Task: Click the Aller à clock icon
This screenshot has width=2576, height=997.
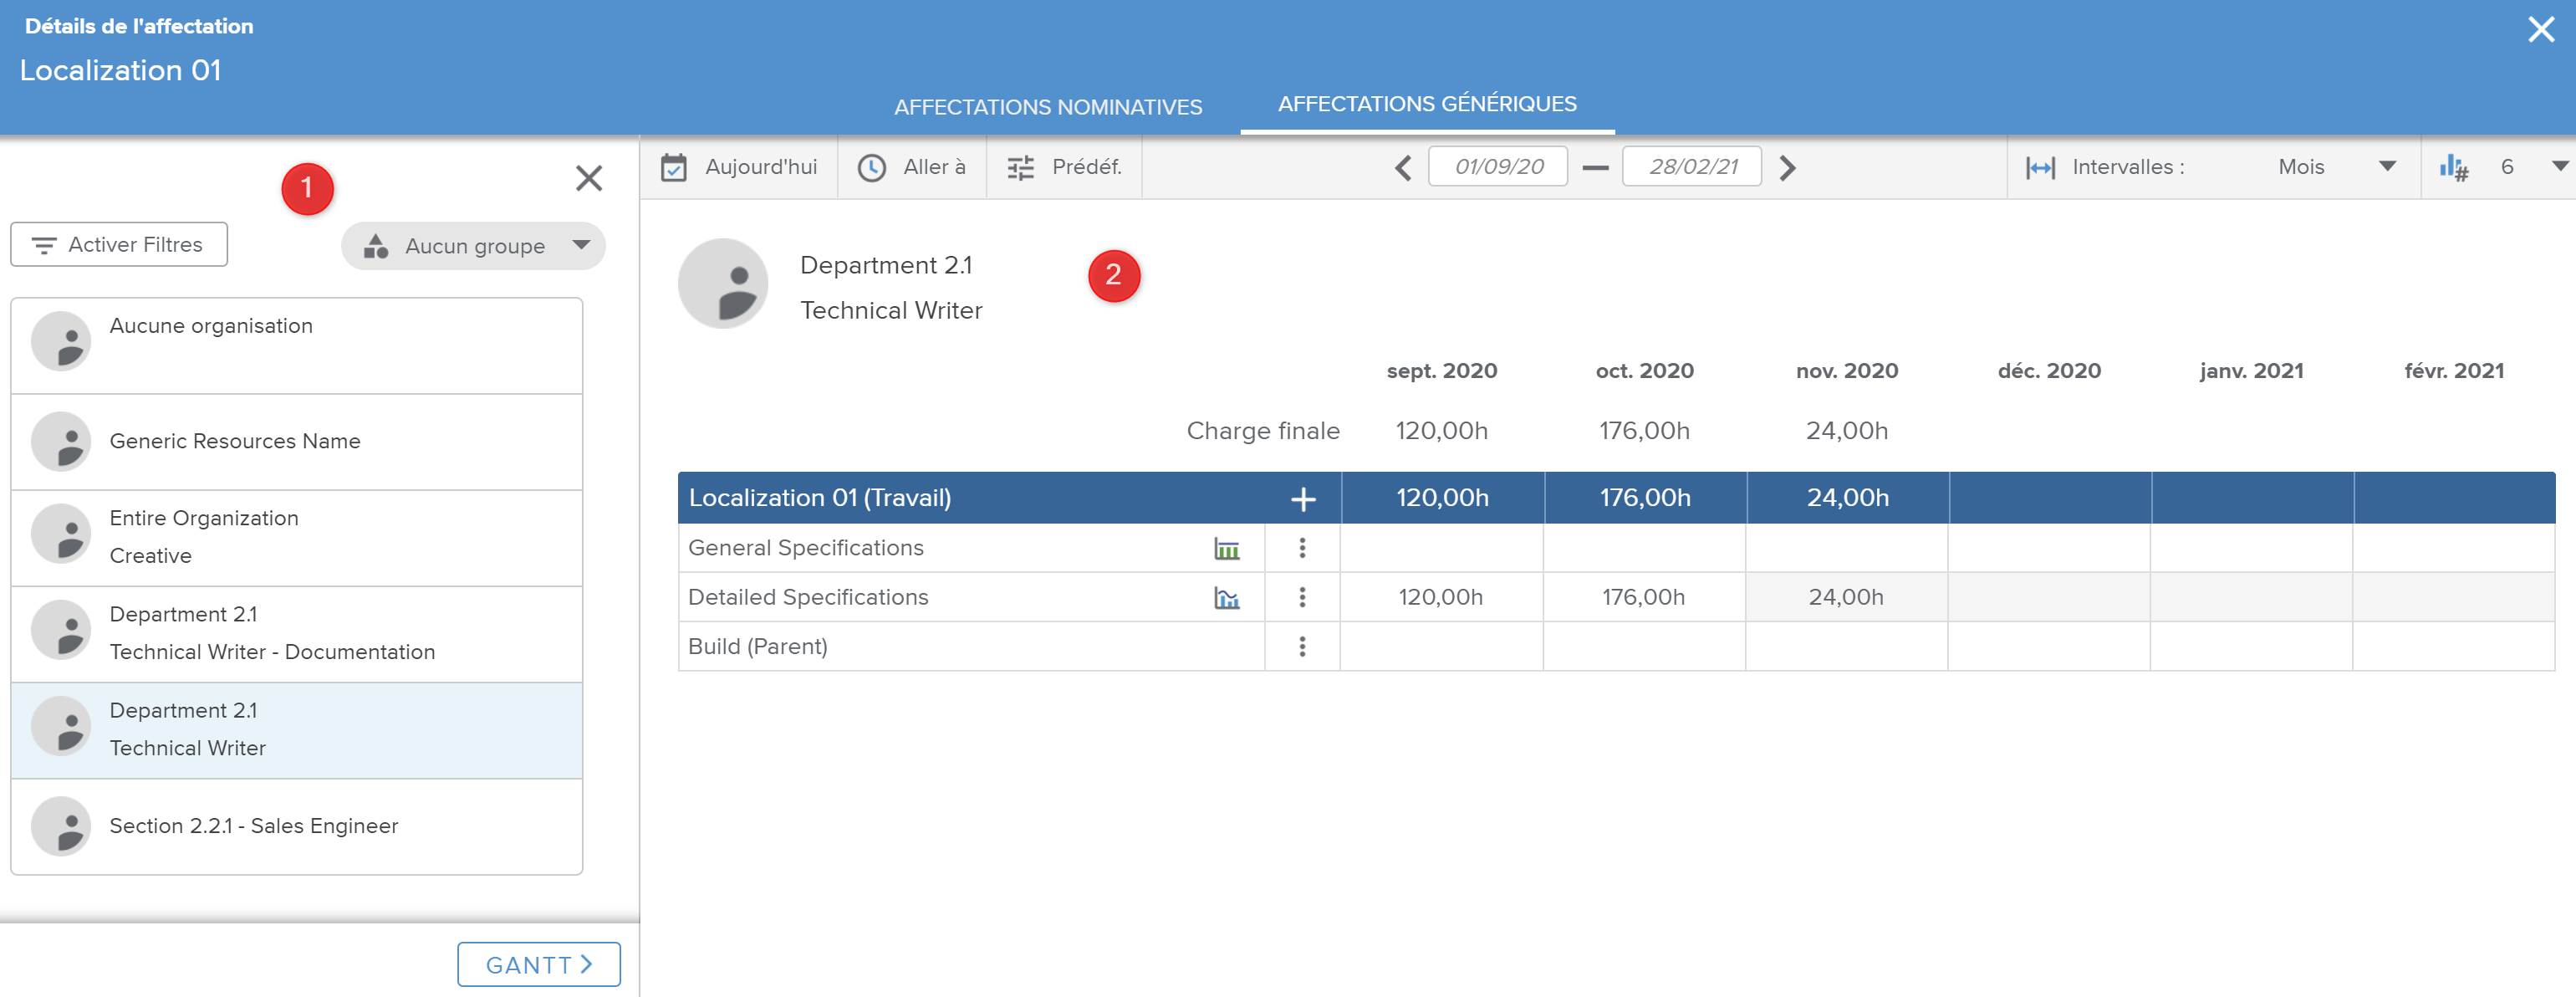Action: (871, 167)
